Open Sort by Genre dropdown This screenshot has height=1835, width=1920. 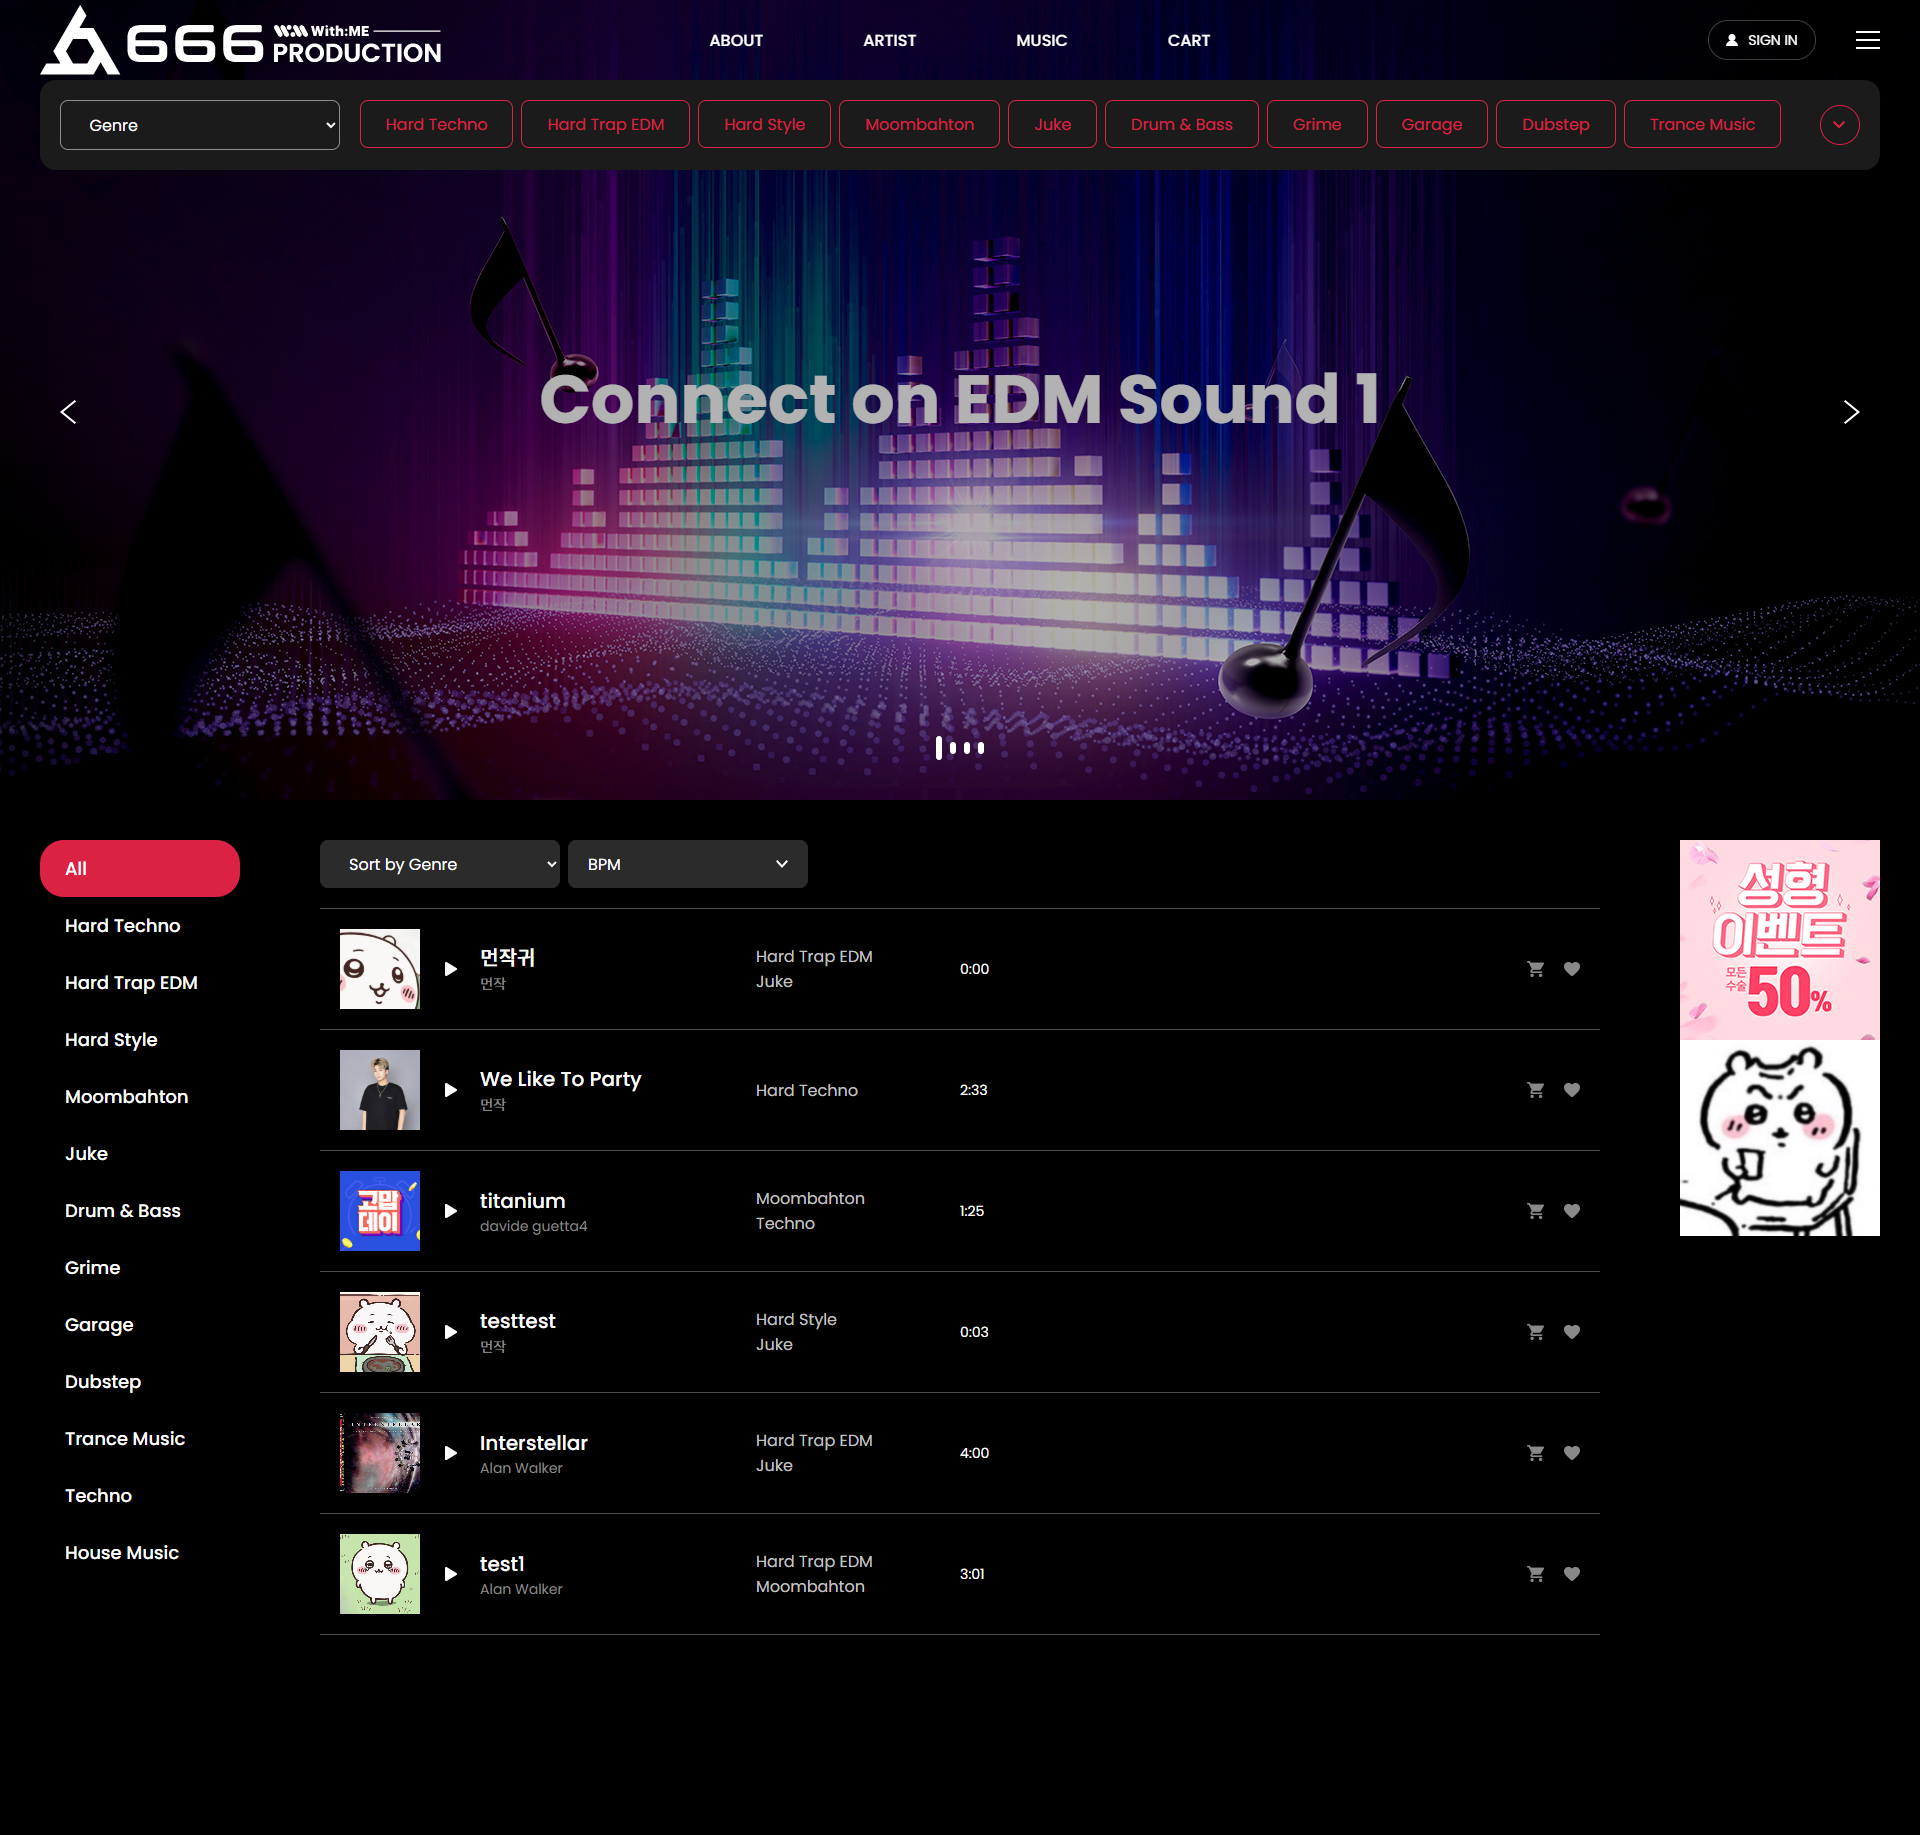coord(440,864)
